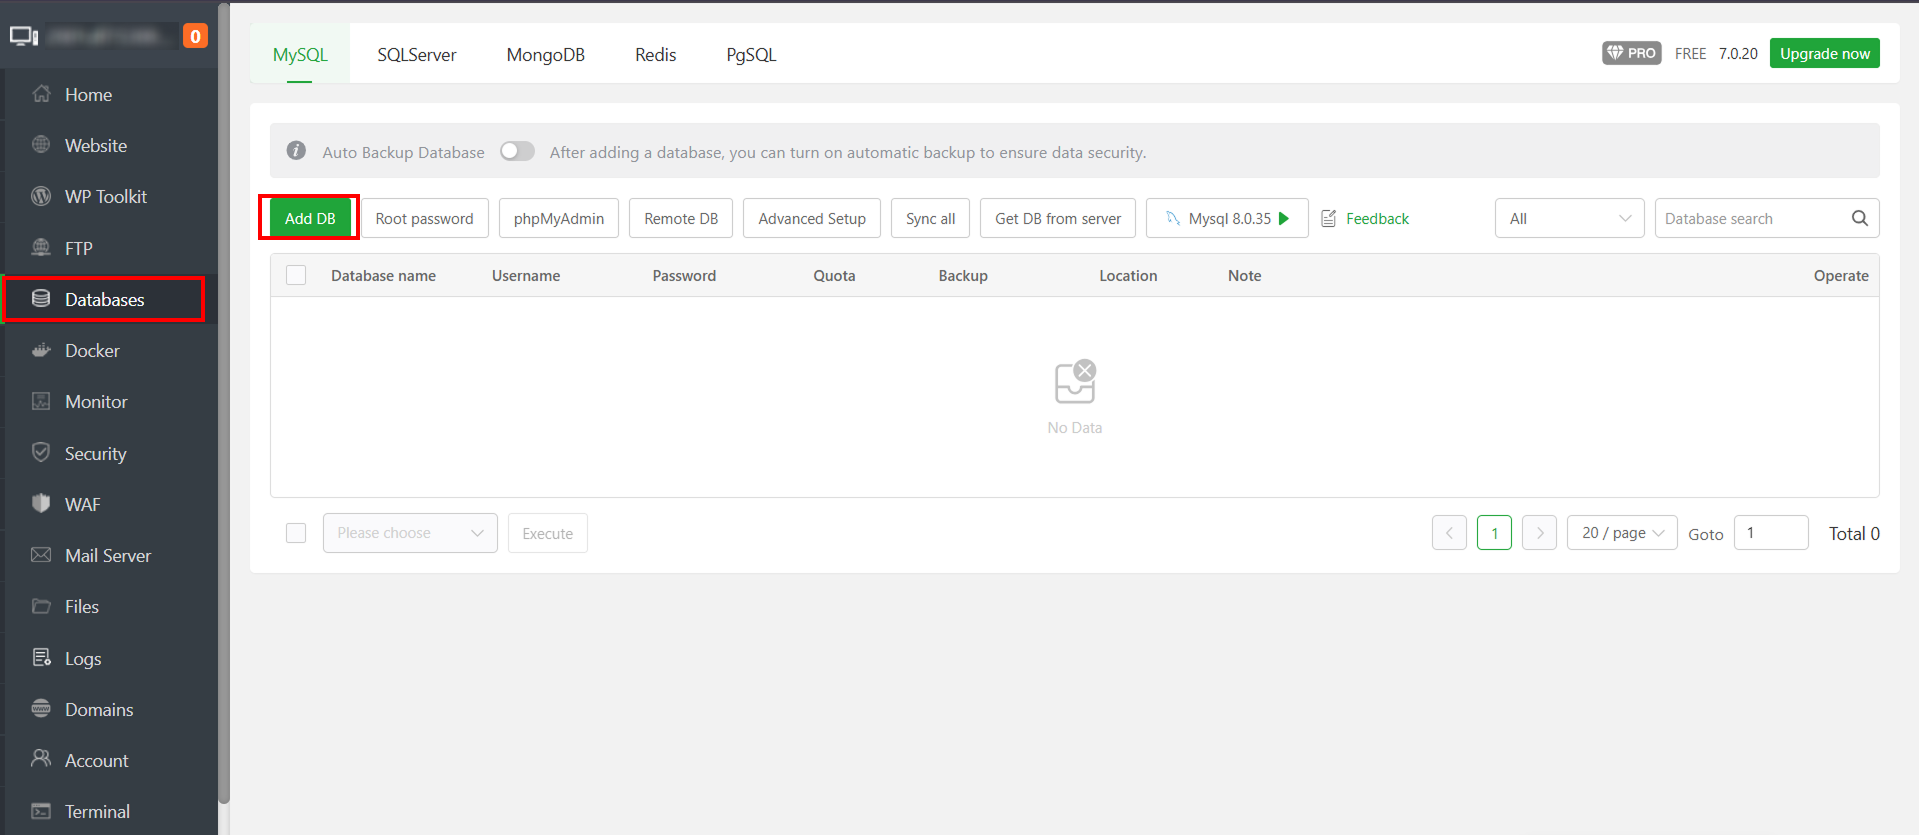Switch to the MySQL tab
This screenshot has width=1919, height=835.
(300, 54)
